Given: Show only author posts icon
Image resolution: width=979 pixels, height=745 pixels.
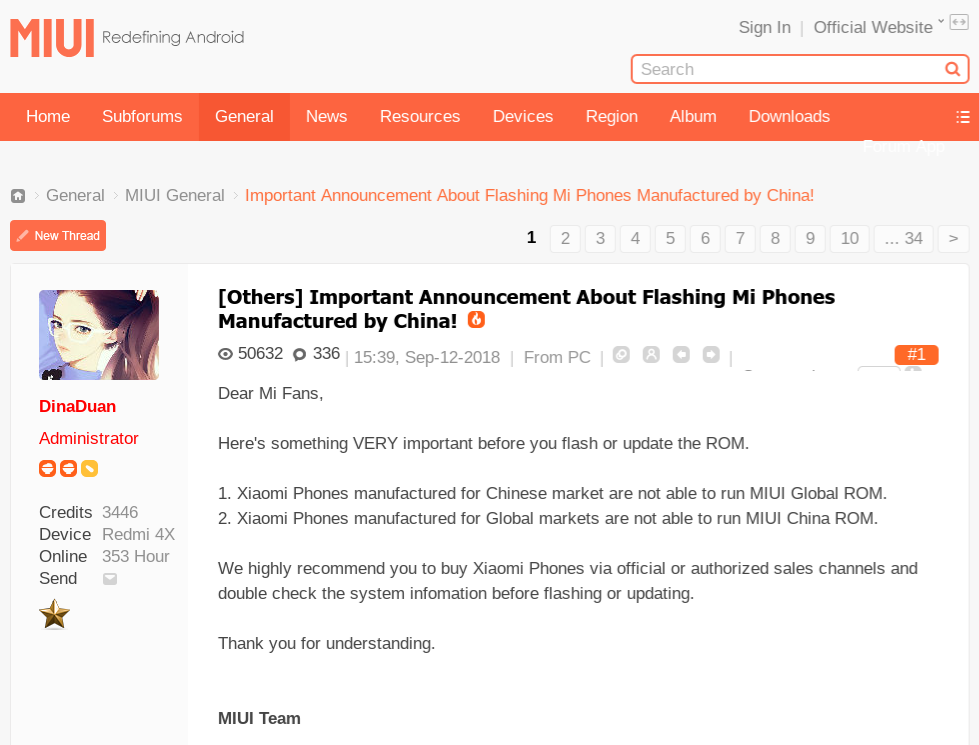Looking at the screenshot, I should (651, 355).
